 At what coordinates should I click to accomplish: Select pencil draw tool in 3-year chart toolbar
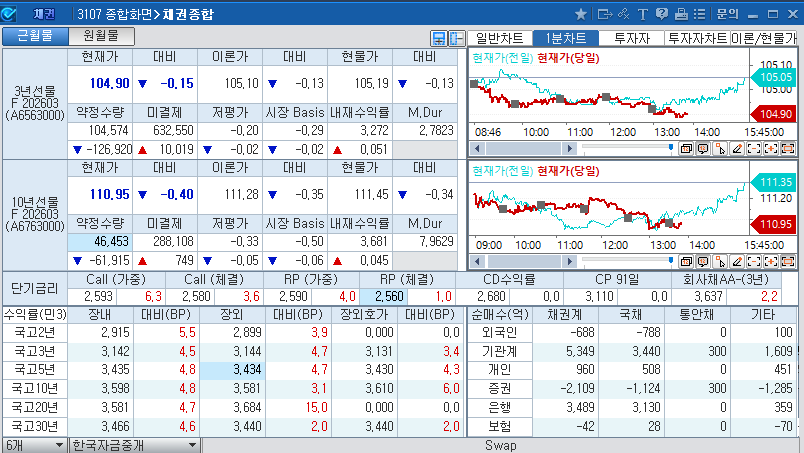coord(737,149)
